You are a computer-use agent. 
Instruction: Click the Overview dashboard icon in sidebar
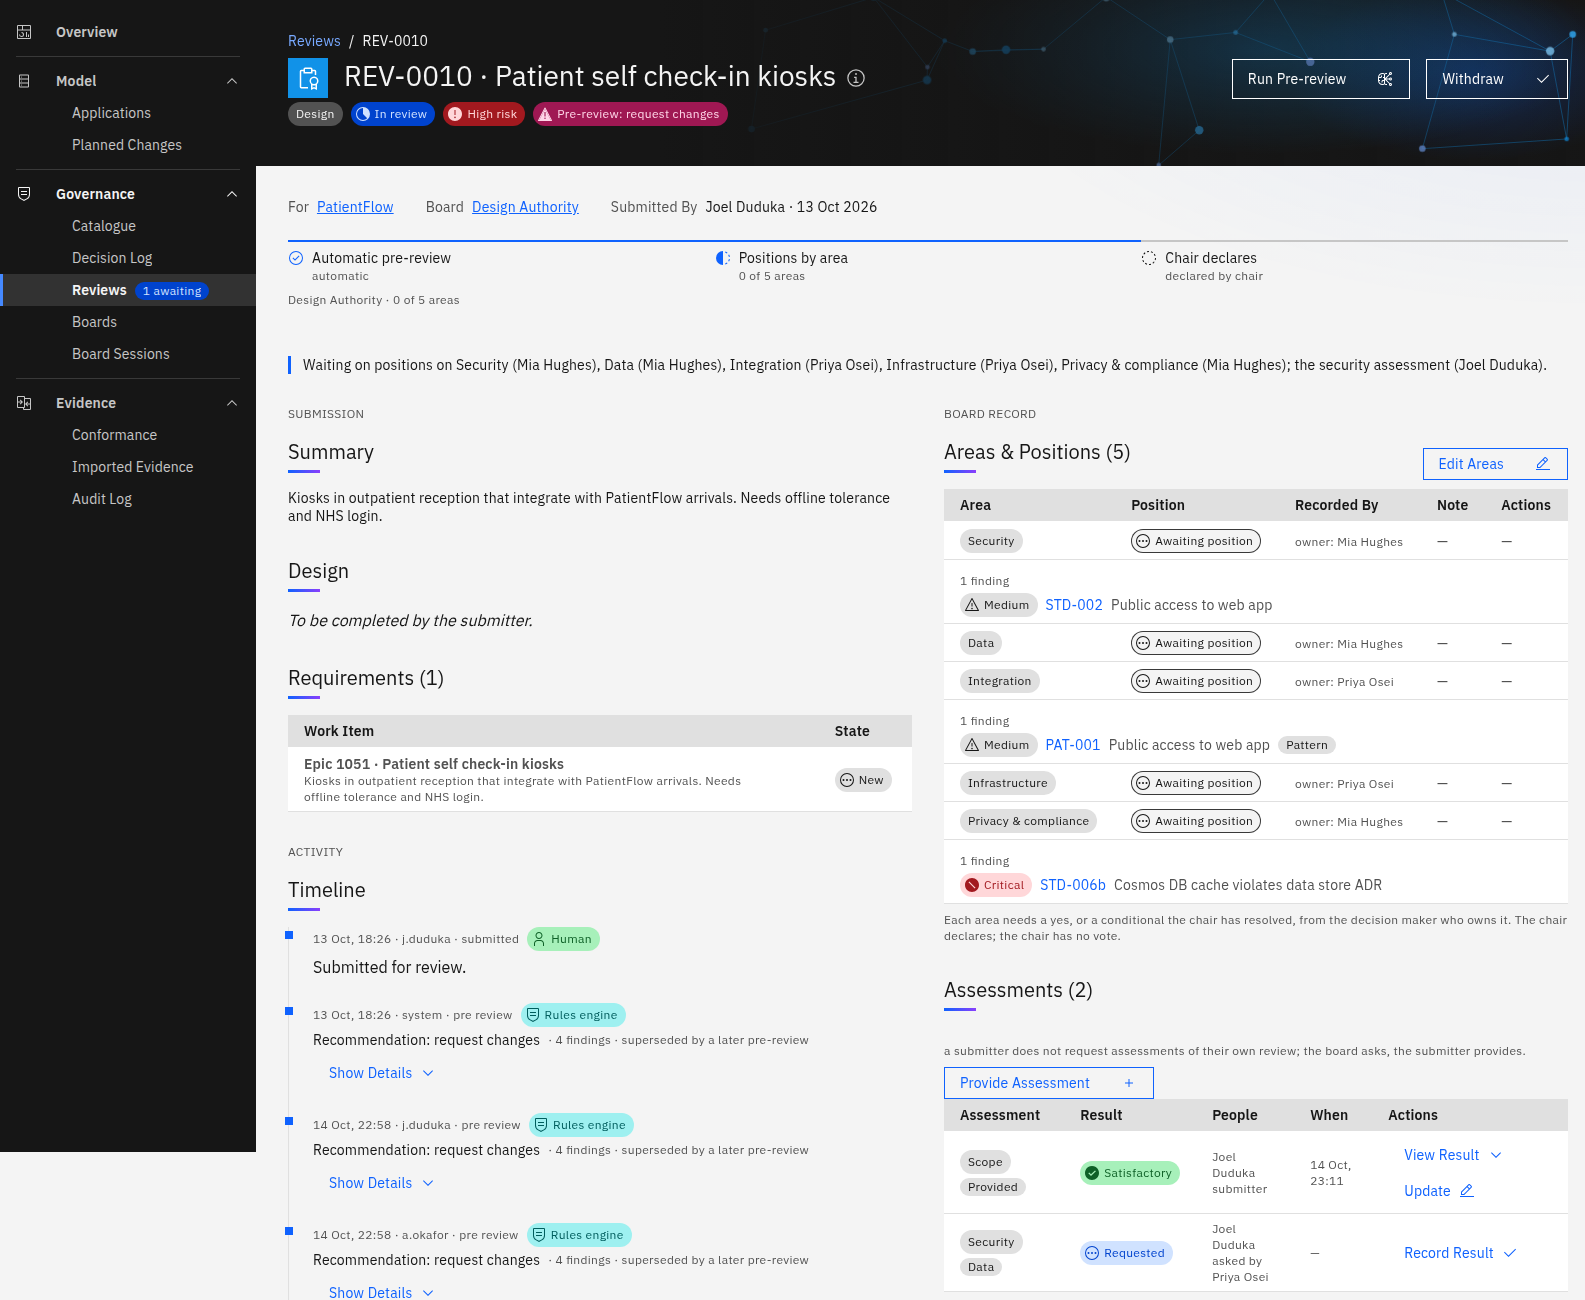pyautogui.click(x=24, y=32)
